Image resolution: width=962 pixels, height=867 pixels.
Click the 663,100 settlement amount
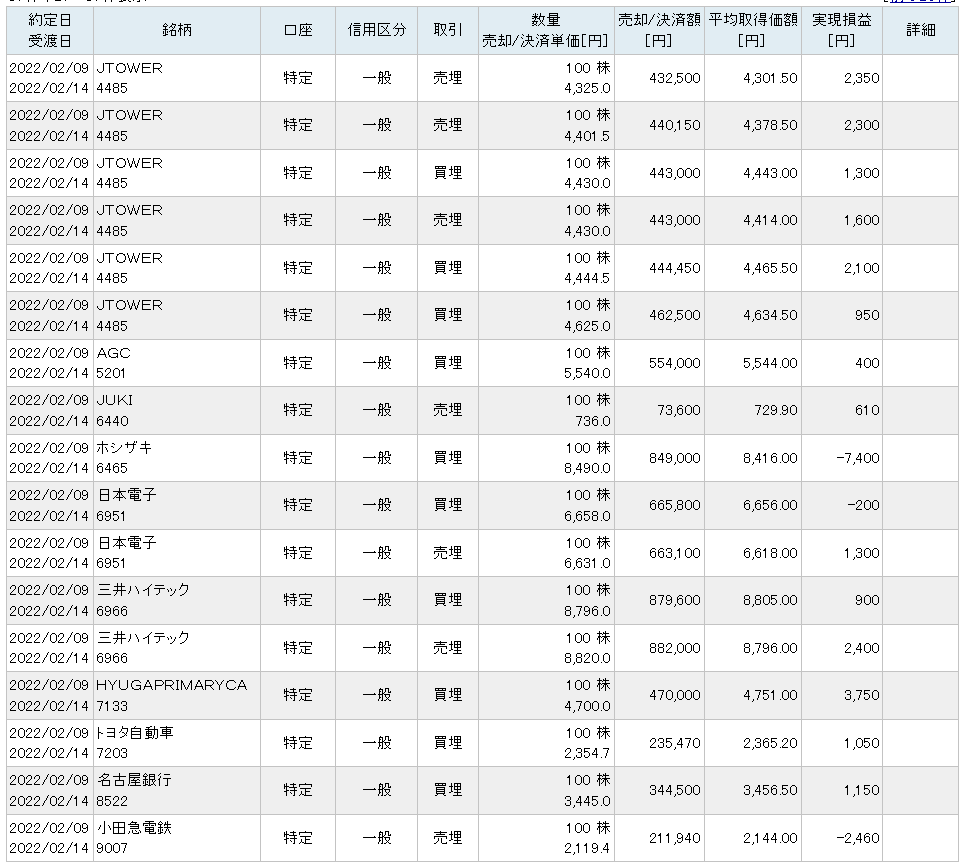674,553
